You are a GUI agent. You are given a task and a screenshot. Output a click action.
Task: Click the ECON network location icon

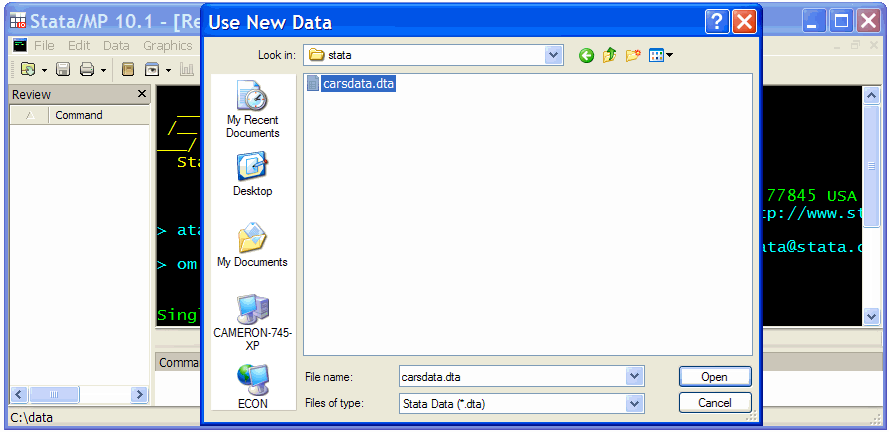(253, 386)
